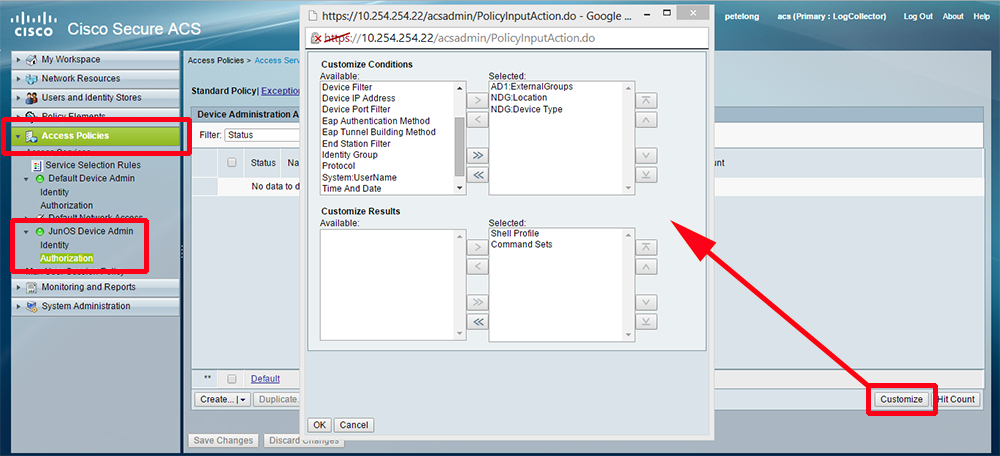Click the Help link in header
The image size is (1000, 456).
(982, 17)
